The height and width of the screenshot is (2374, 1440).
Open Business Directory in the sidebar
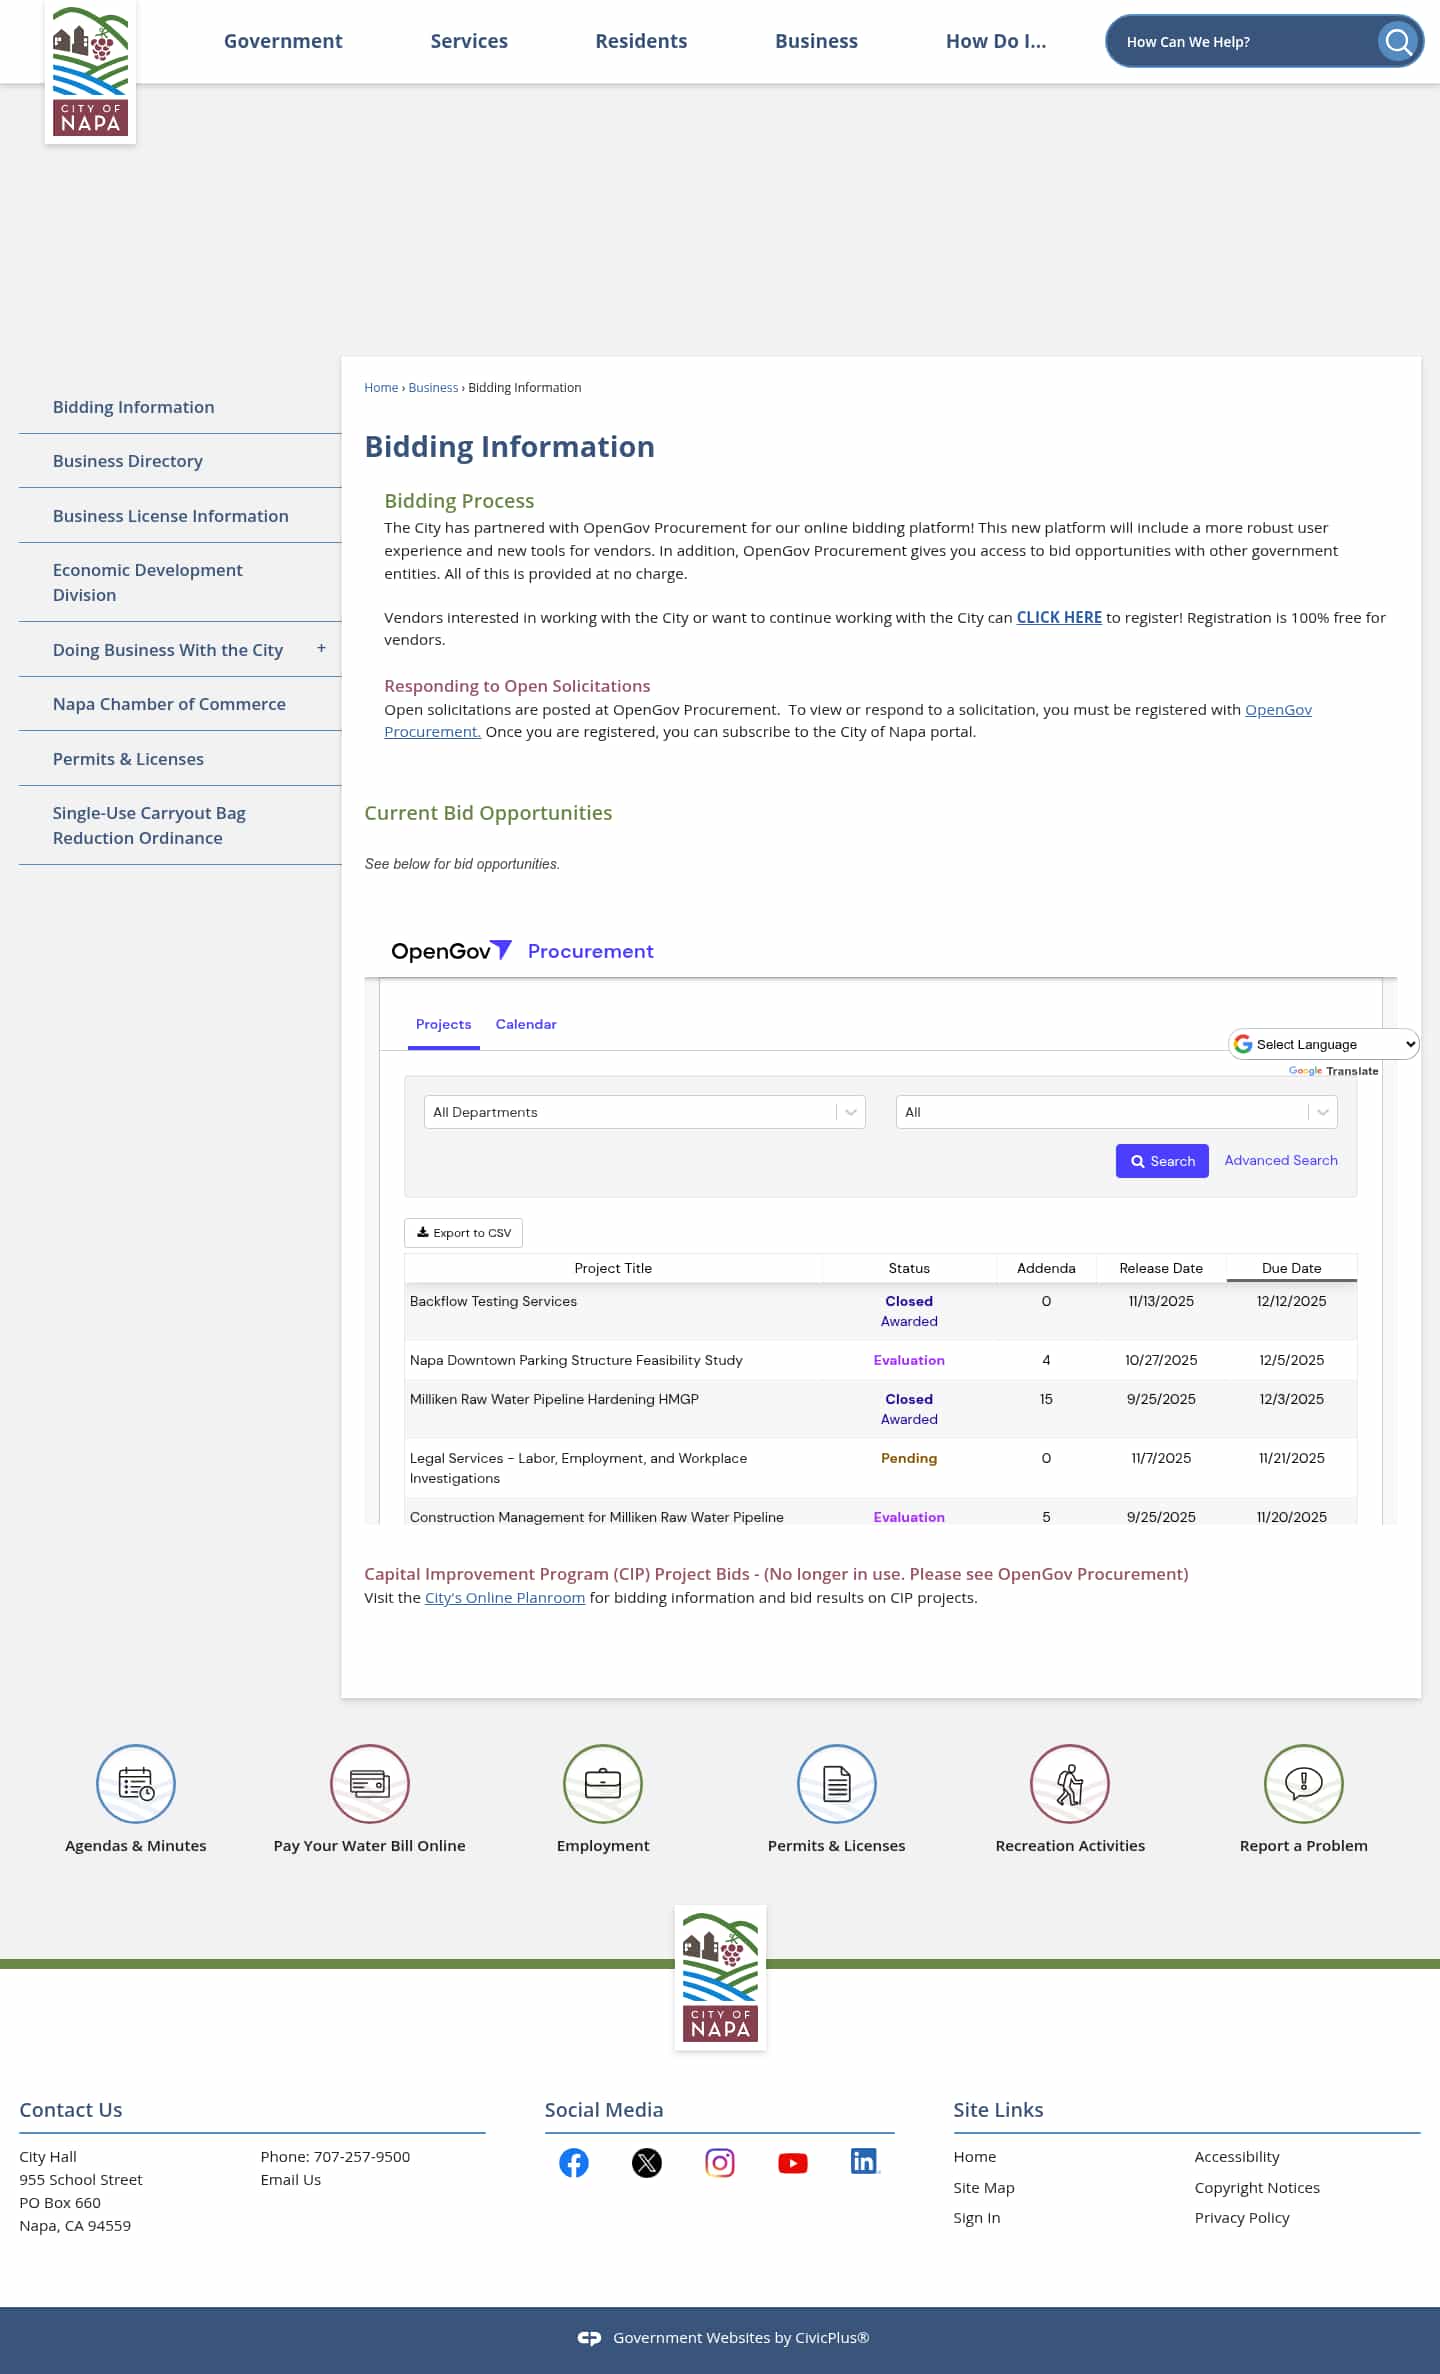tap(127, 461)
